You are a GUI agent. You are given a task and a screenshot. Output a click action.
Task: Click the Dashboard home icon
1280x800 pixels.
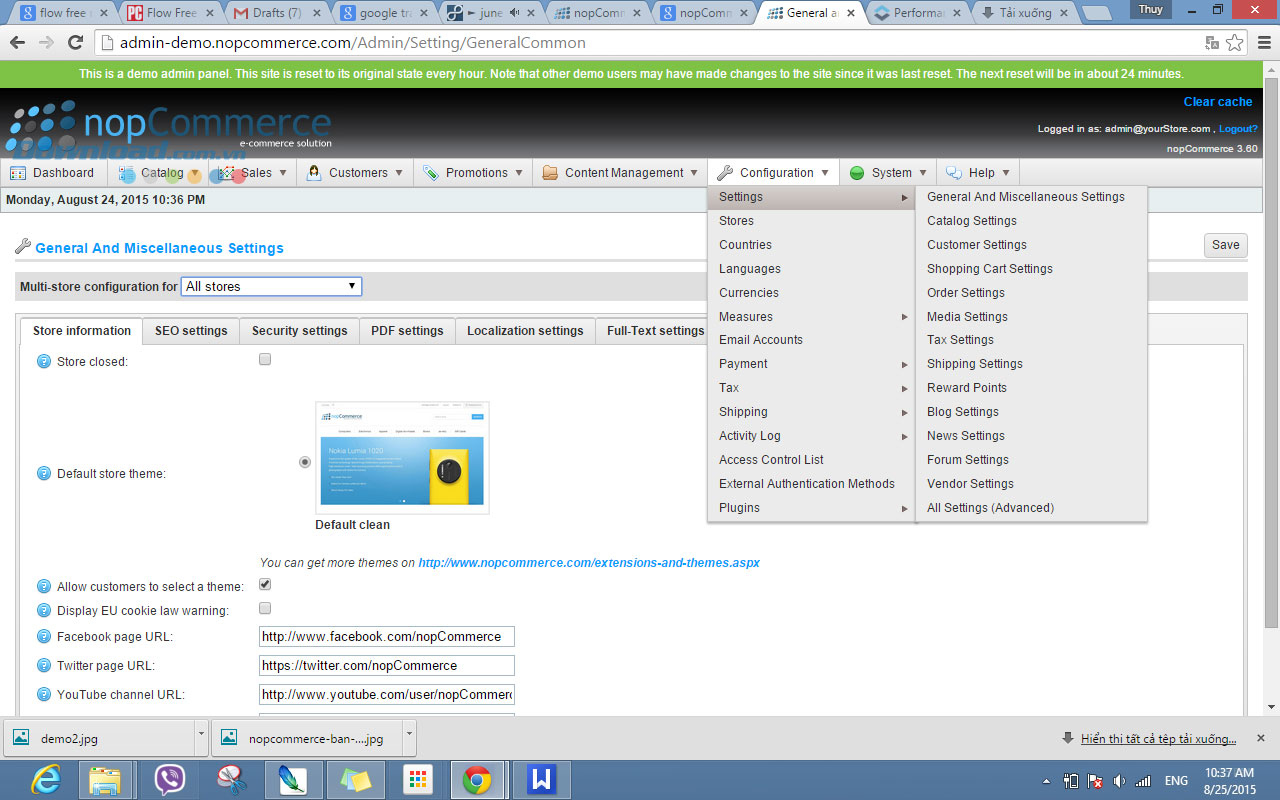(x=20, y=173)
